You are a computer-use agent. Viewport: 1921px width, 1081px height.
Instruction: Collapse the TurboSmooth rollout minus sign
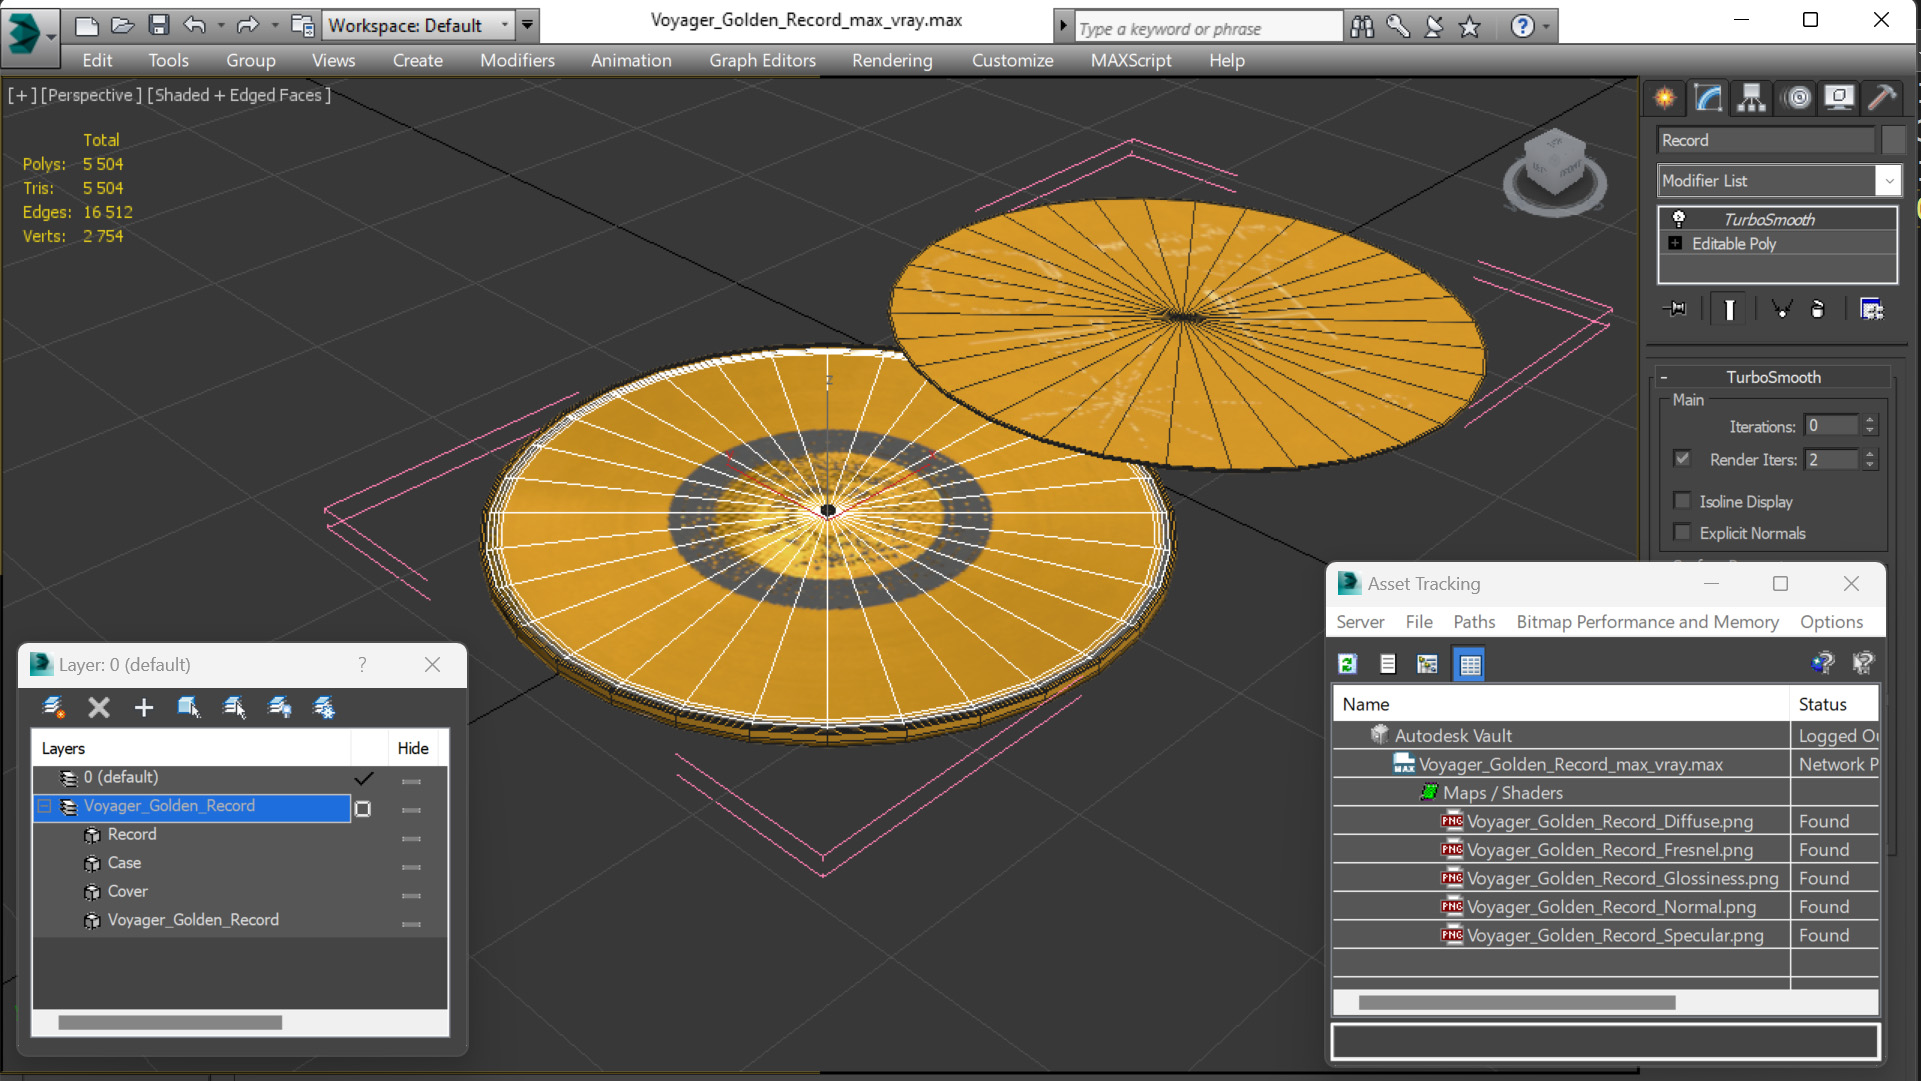tap(1664, 377)
